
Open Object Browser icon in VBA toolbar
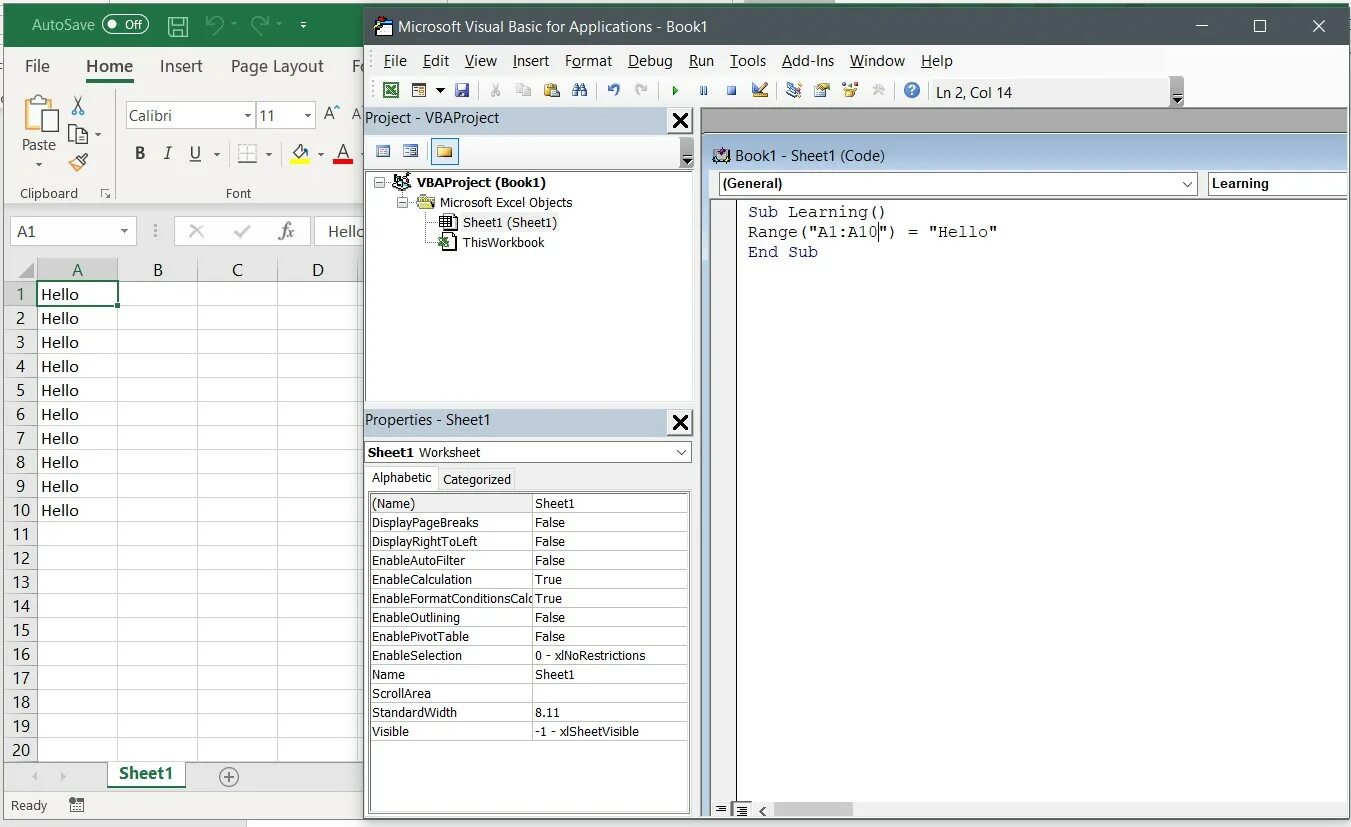[850, 91]
